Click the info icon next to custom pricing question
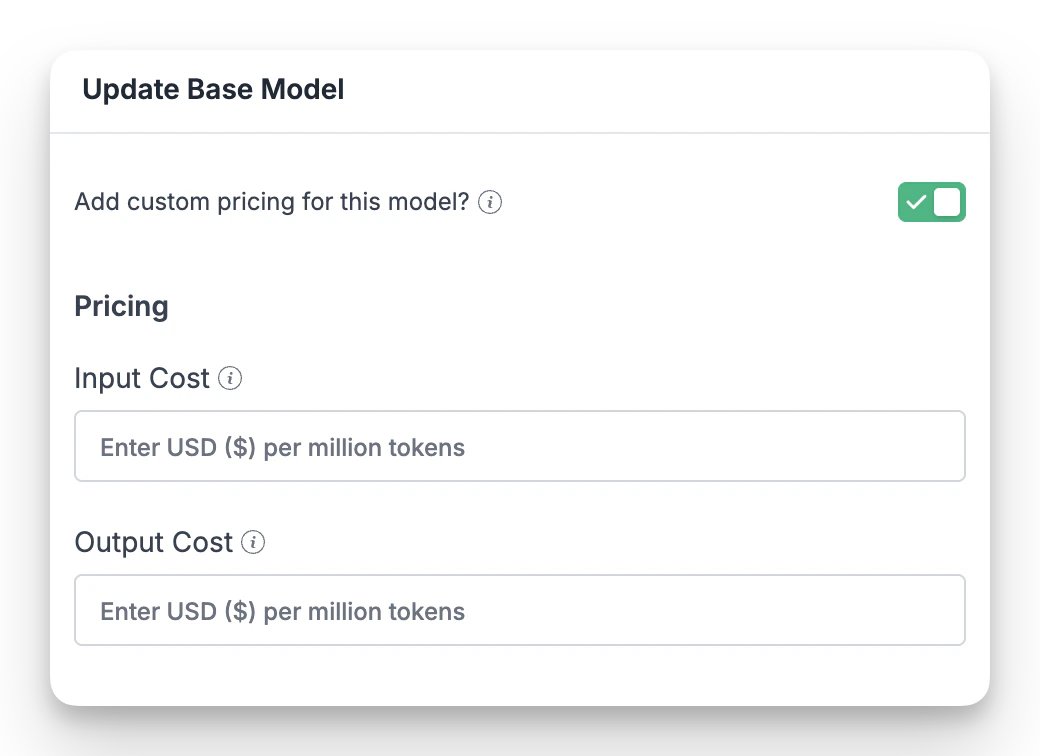Image resolution: width=1040 pixels, height=756 pixels. pyautogui.click(x=489, y=202)
